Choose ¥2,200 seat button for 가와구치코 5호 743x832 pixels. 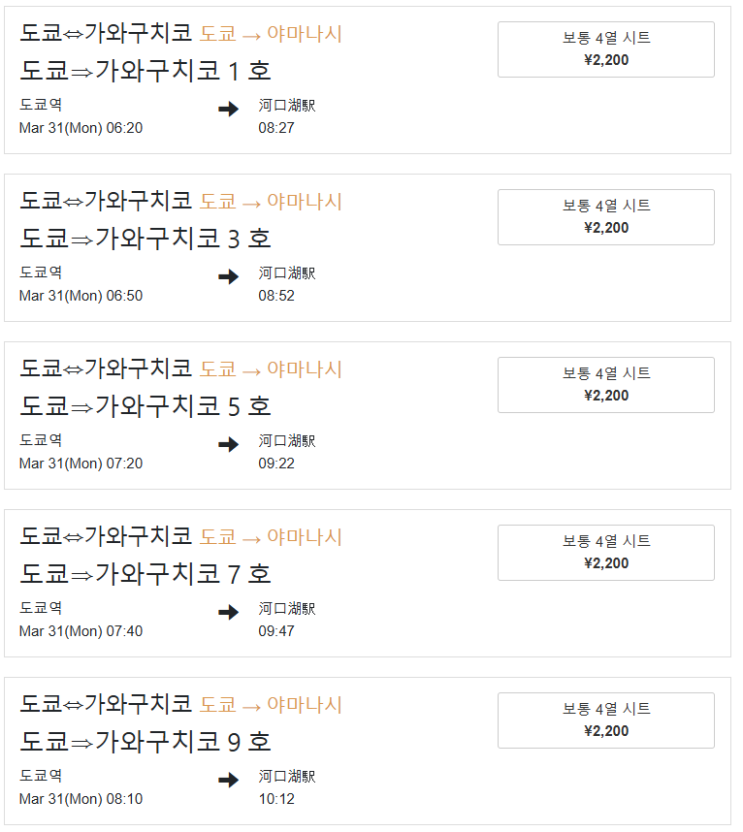[x=606, y=385]
